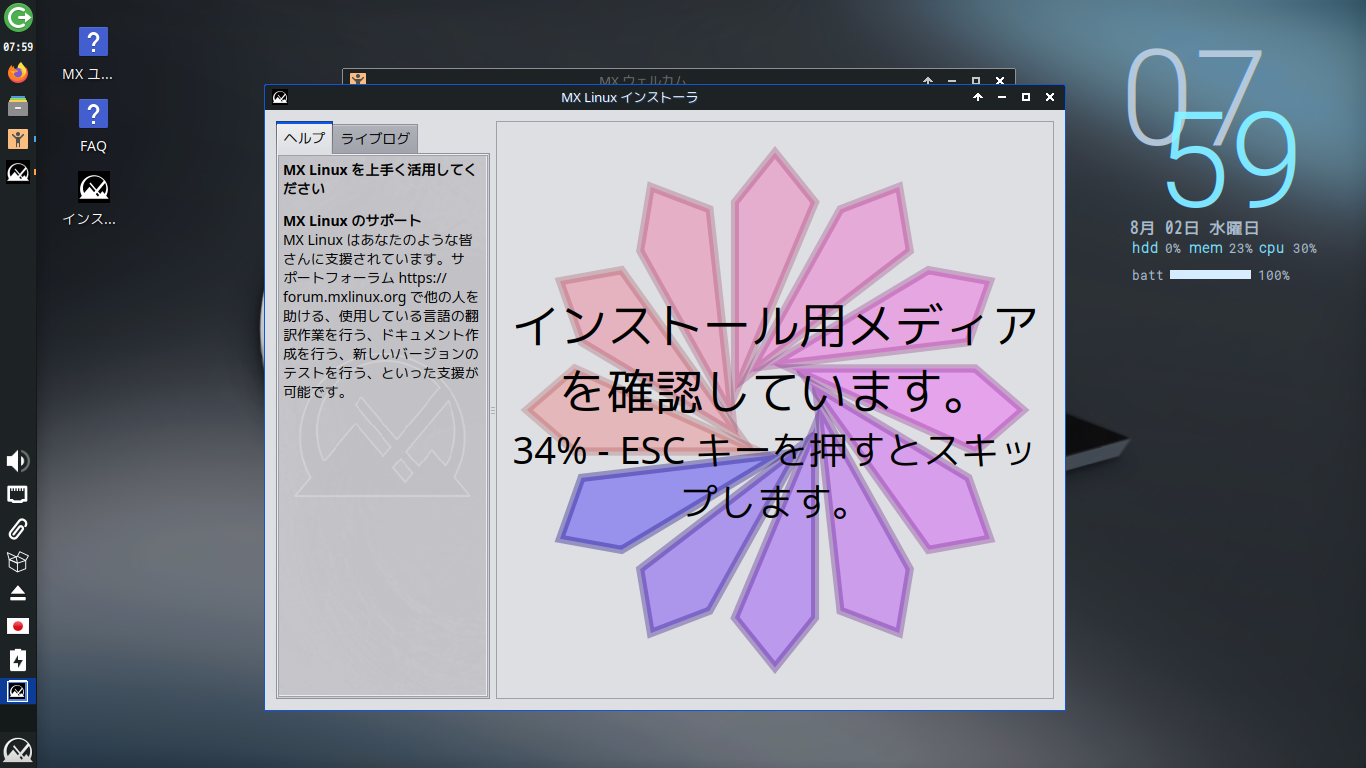The height and width of the screenshot is (768, 1366).
Task: Launch the インス... installer desktop icon
Action: pyautogui.click(x=93, y=198)
